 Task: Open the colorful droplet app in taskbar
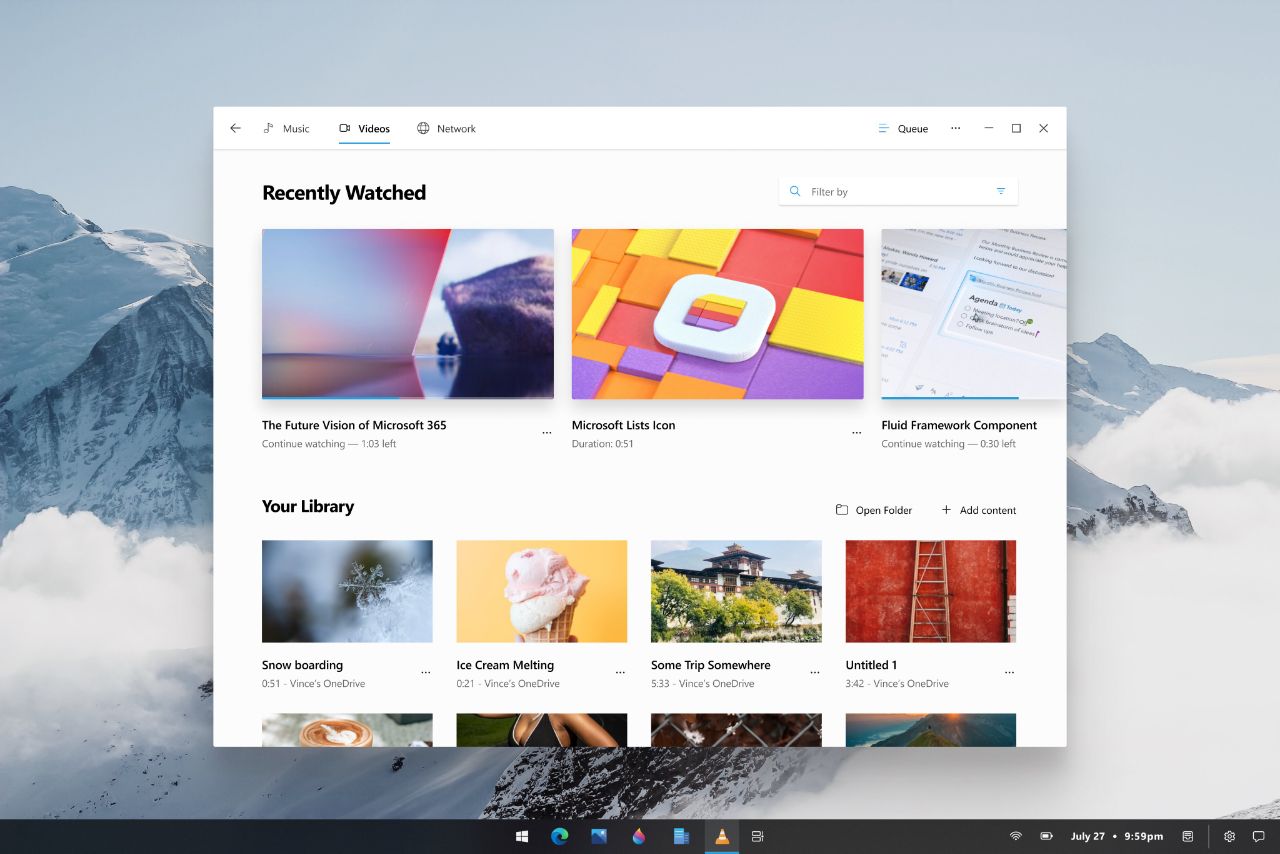(x=639, y=836)
